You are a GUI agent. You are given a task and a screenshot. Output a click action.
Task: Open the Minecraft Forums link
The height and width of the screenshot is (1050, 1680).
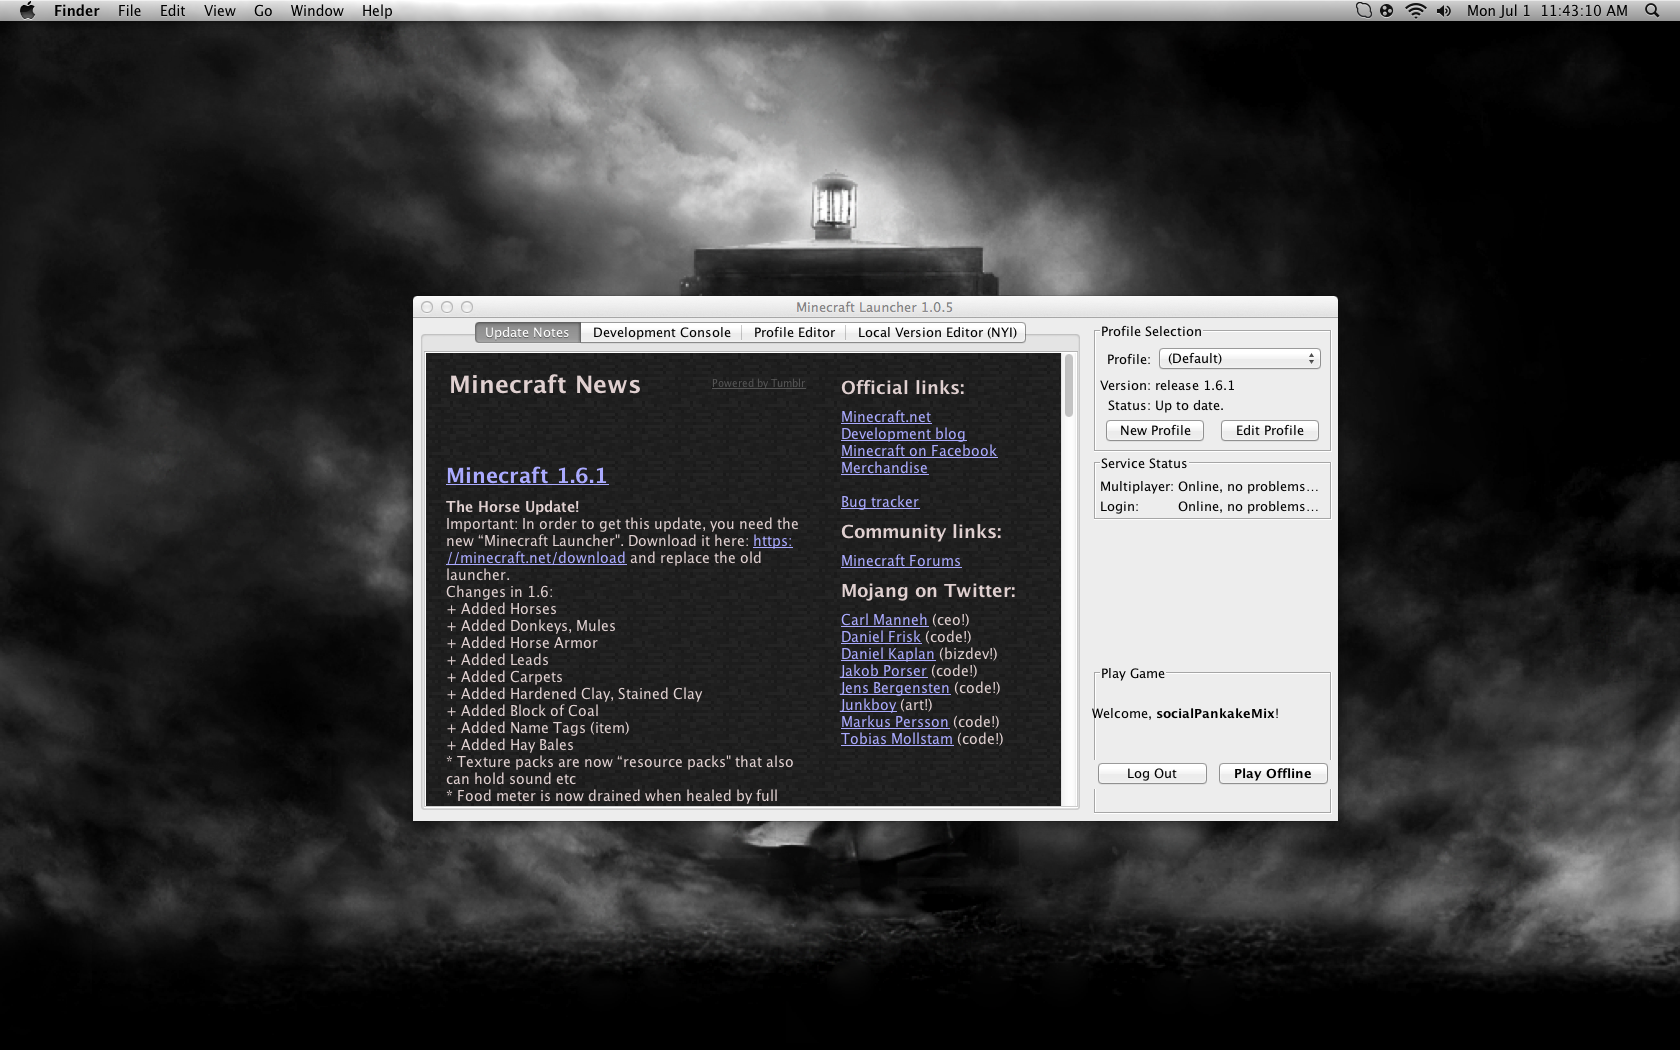point(900,561)
